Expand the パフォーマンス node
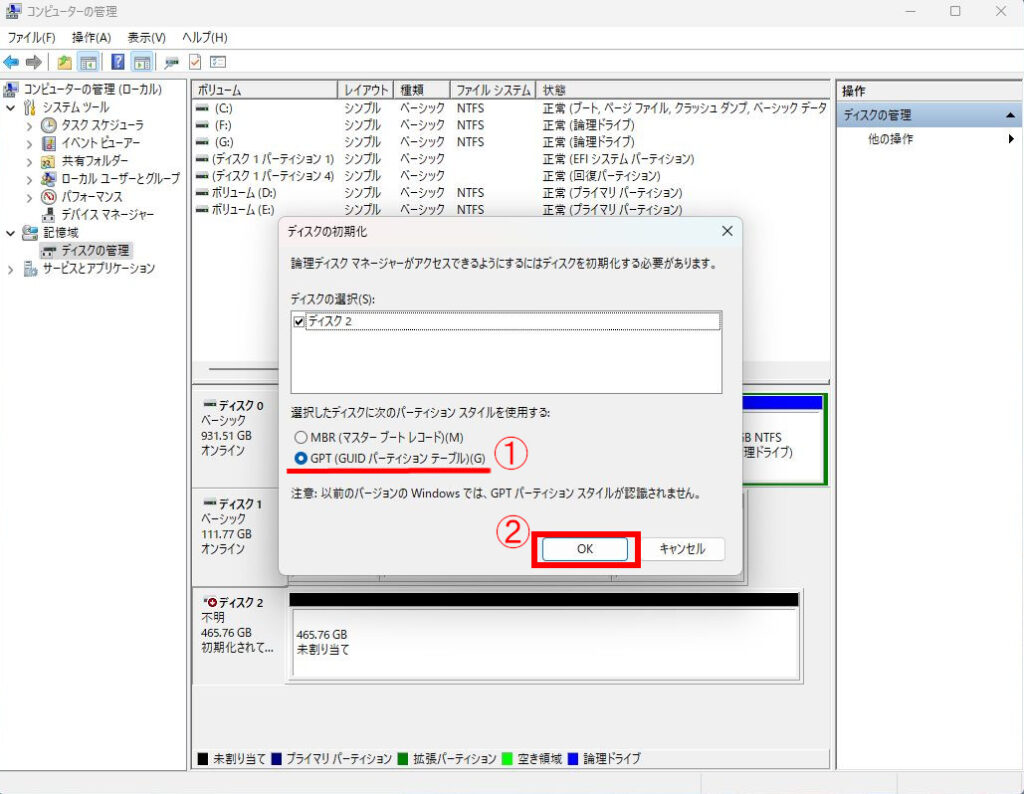 (x=29, y=197)
